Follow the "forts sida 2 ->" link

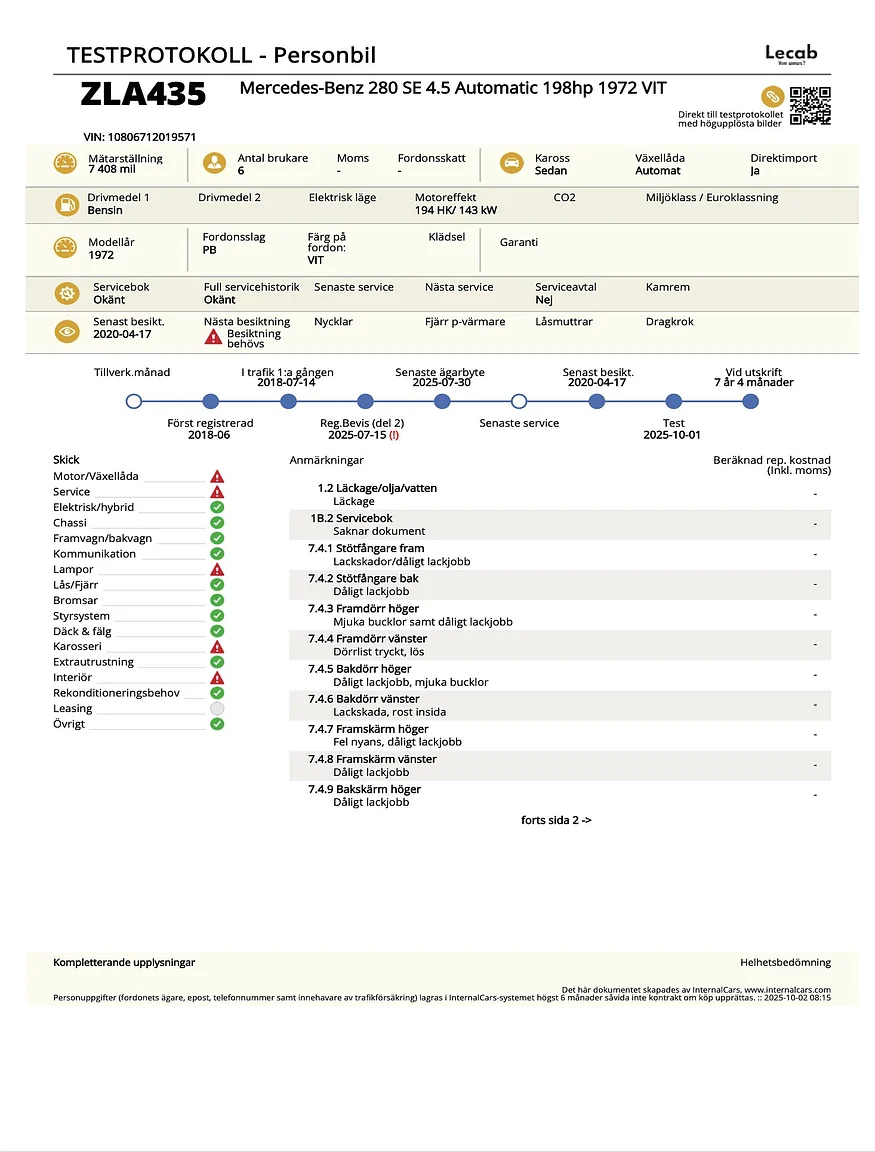click(556, 820)
